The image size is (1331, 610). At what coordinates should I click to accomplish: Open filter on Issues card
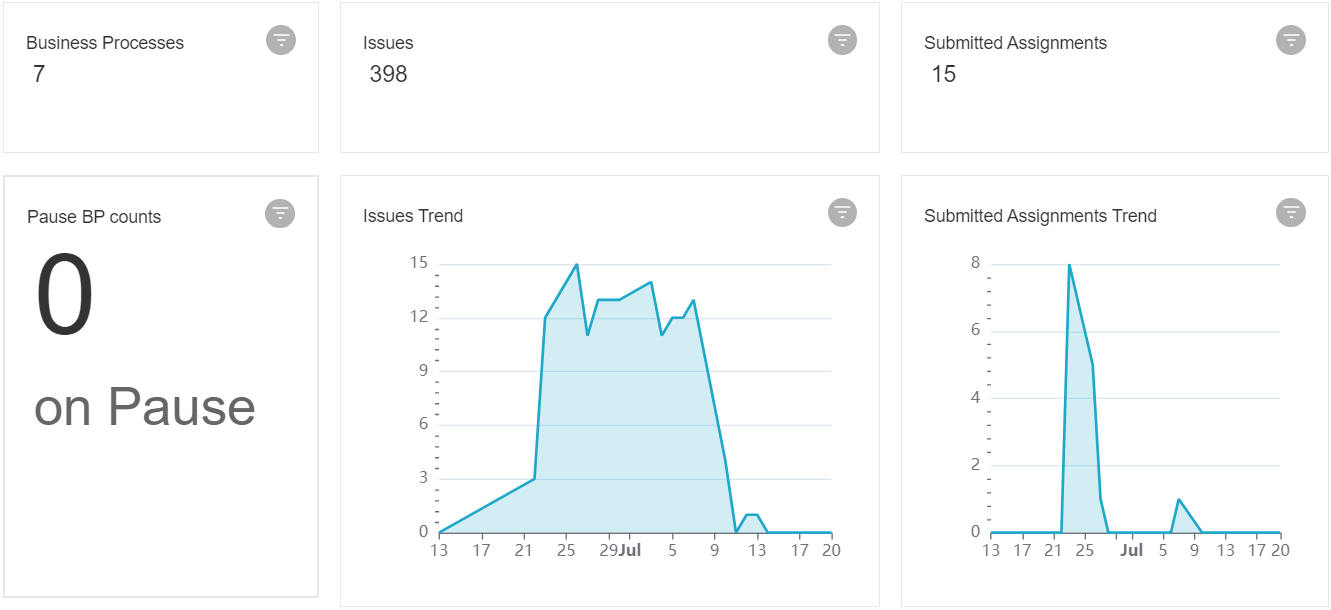point(843,40)
